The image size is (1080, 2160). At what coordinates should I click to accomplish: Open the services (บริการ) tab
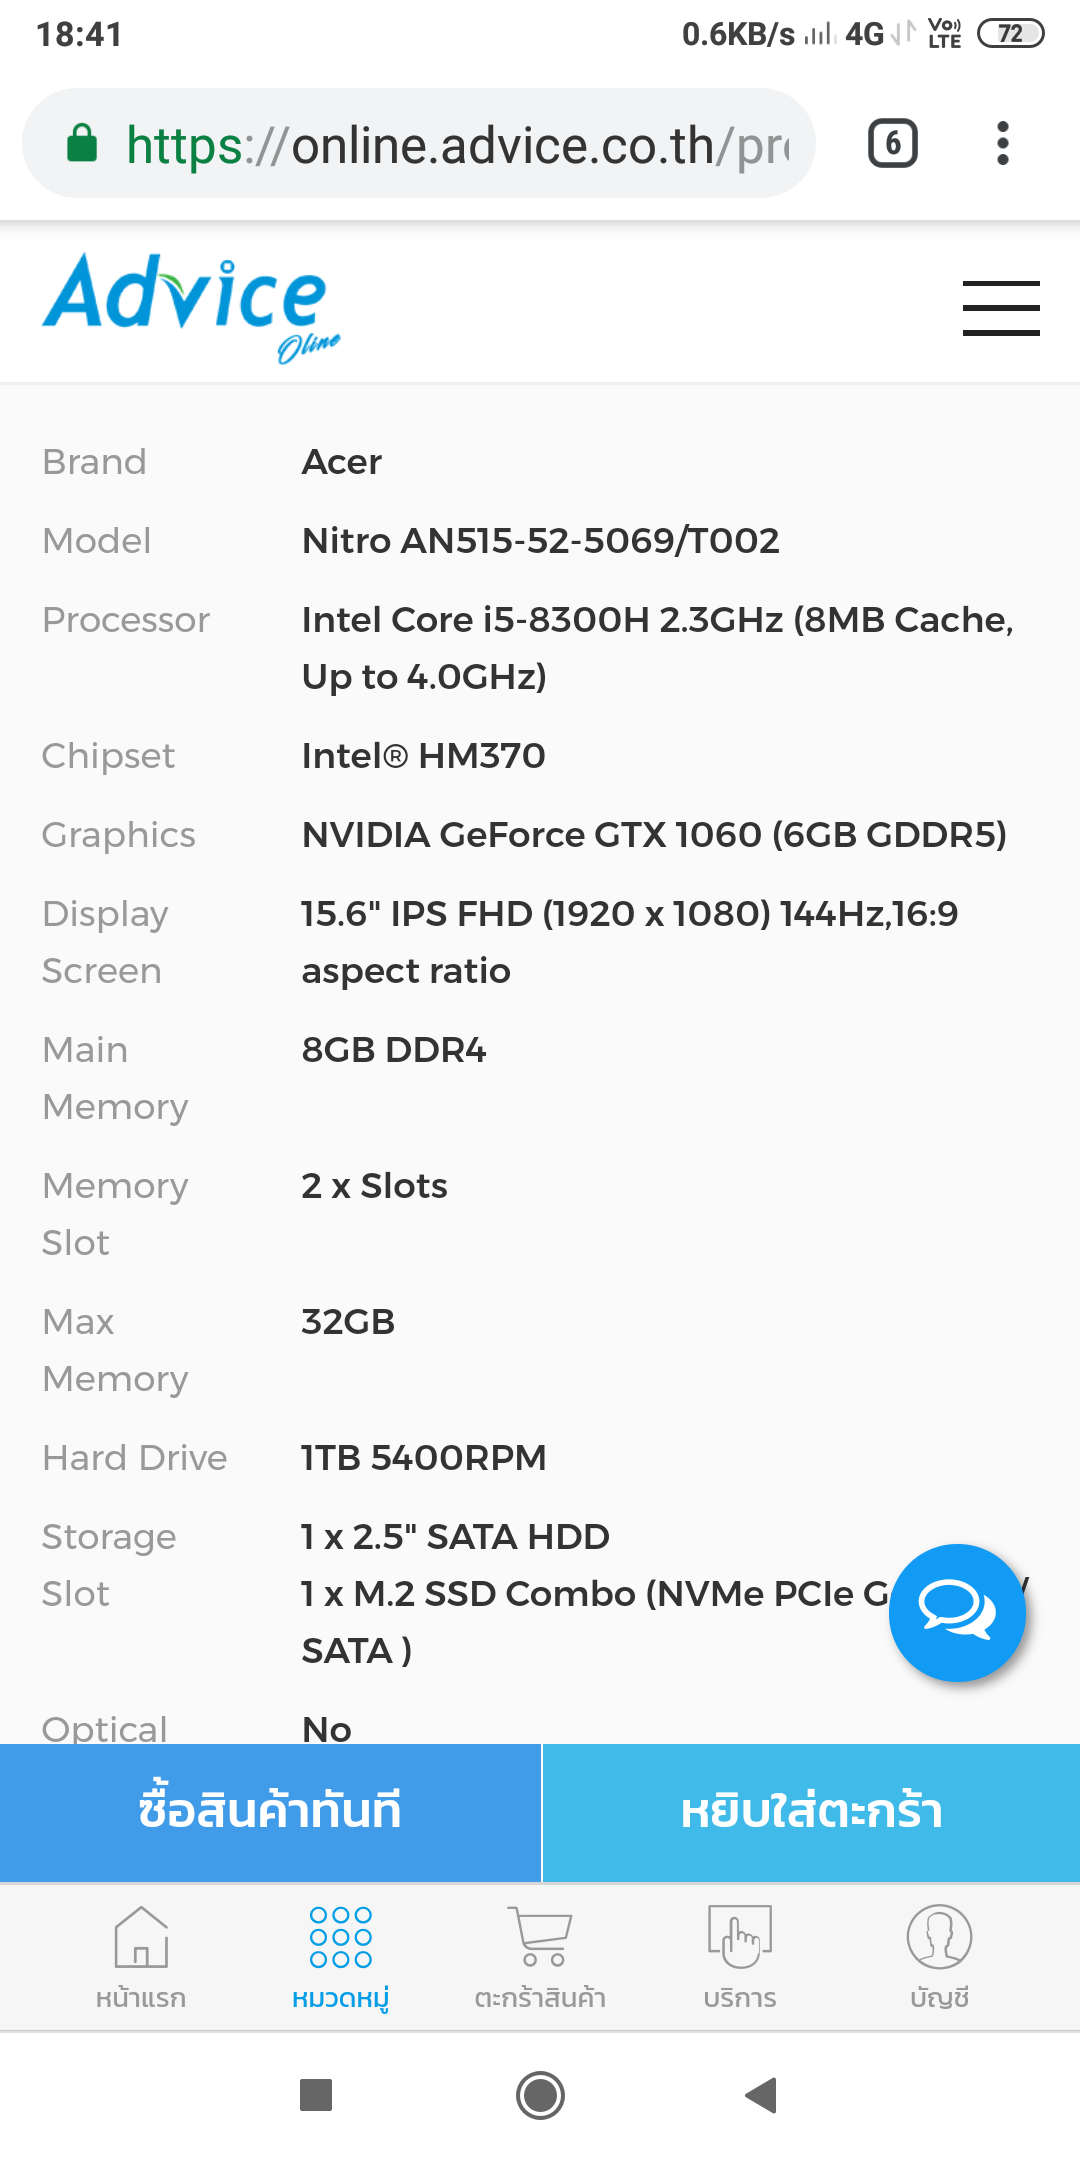[x=740, y=1957]
